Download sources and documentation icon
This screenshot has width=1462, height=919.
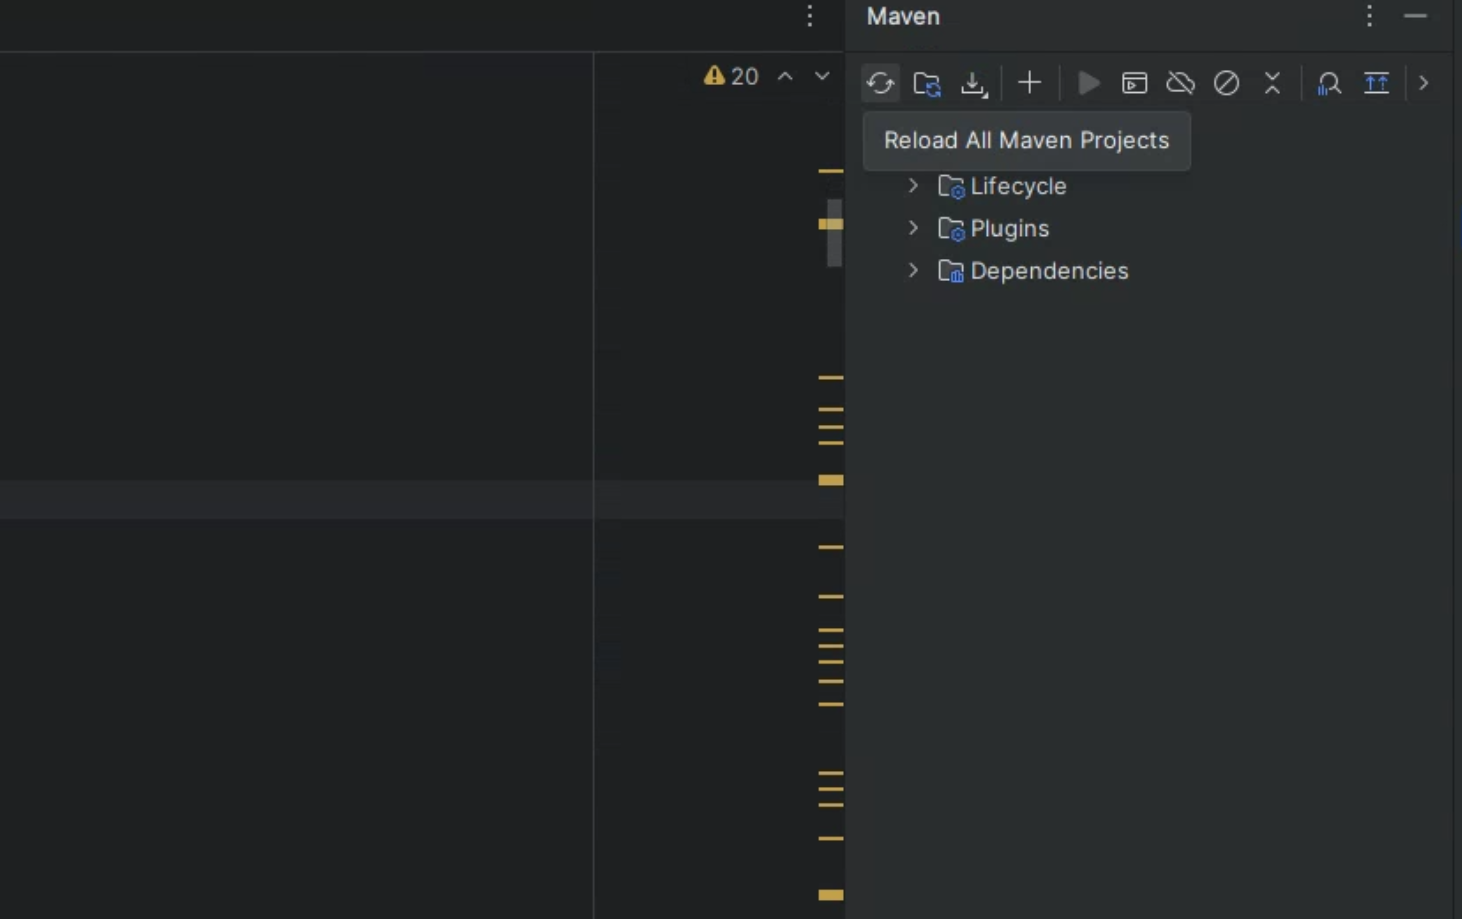[973, 83]
